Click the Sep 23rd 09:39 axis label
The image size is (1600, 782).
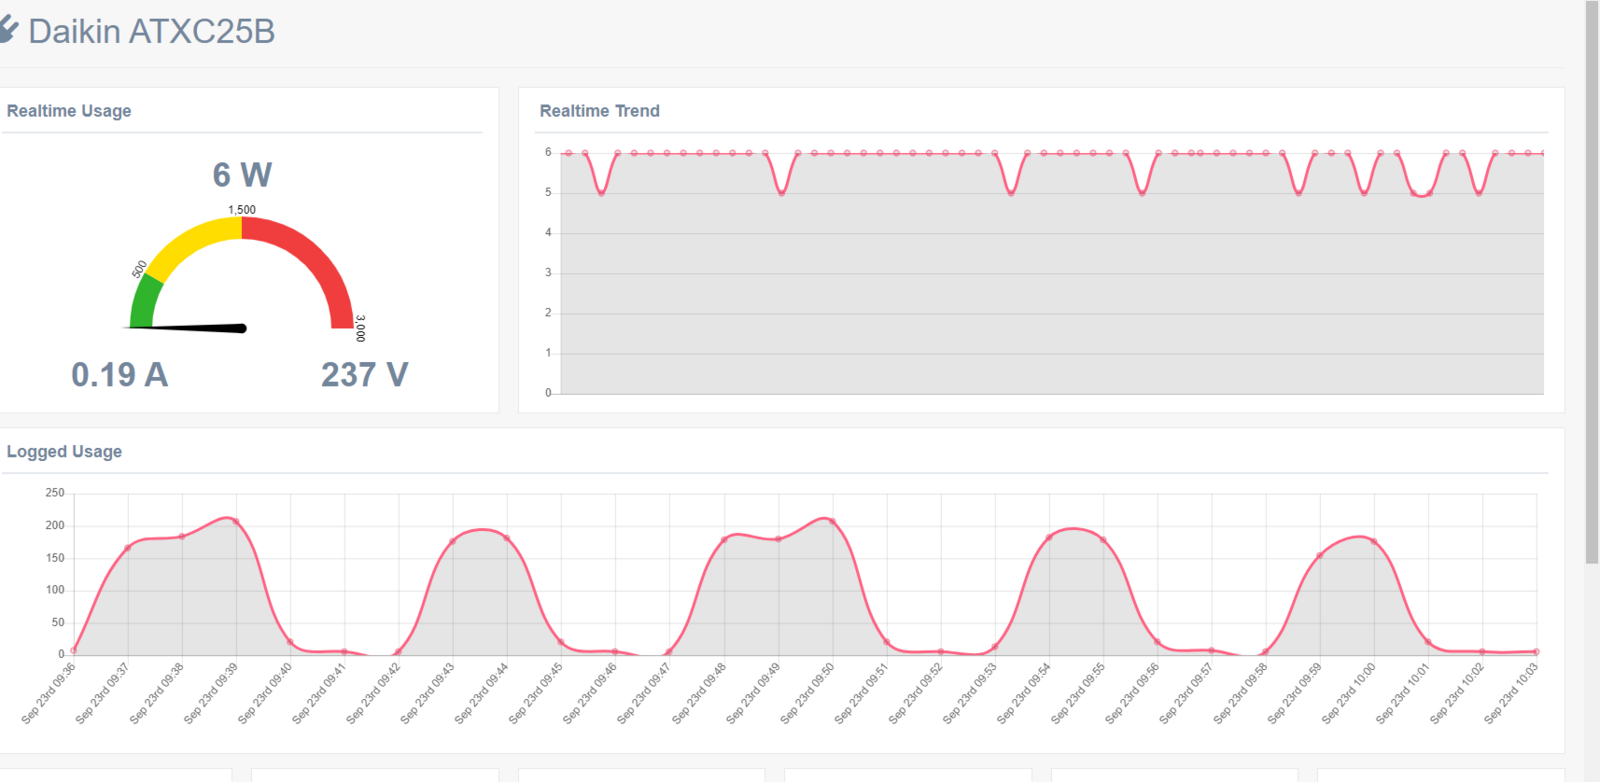pos(211,693)
